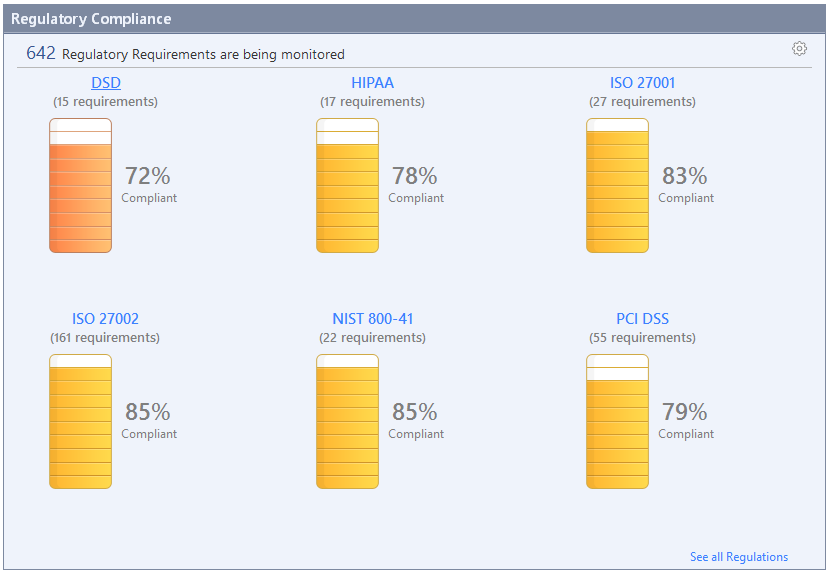Open the widget settings gear icon
831x576 pixels.
pyautogui.click(x=799, y=49)
